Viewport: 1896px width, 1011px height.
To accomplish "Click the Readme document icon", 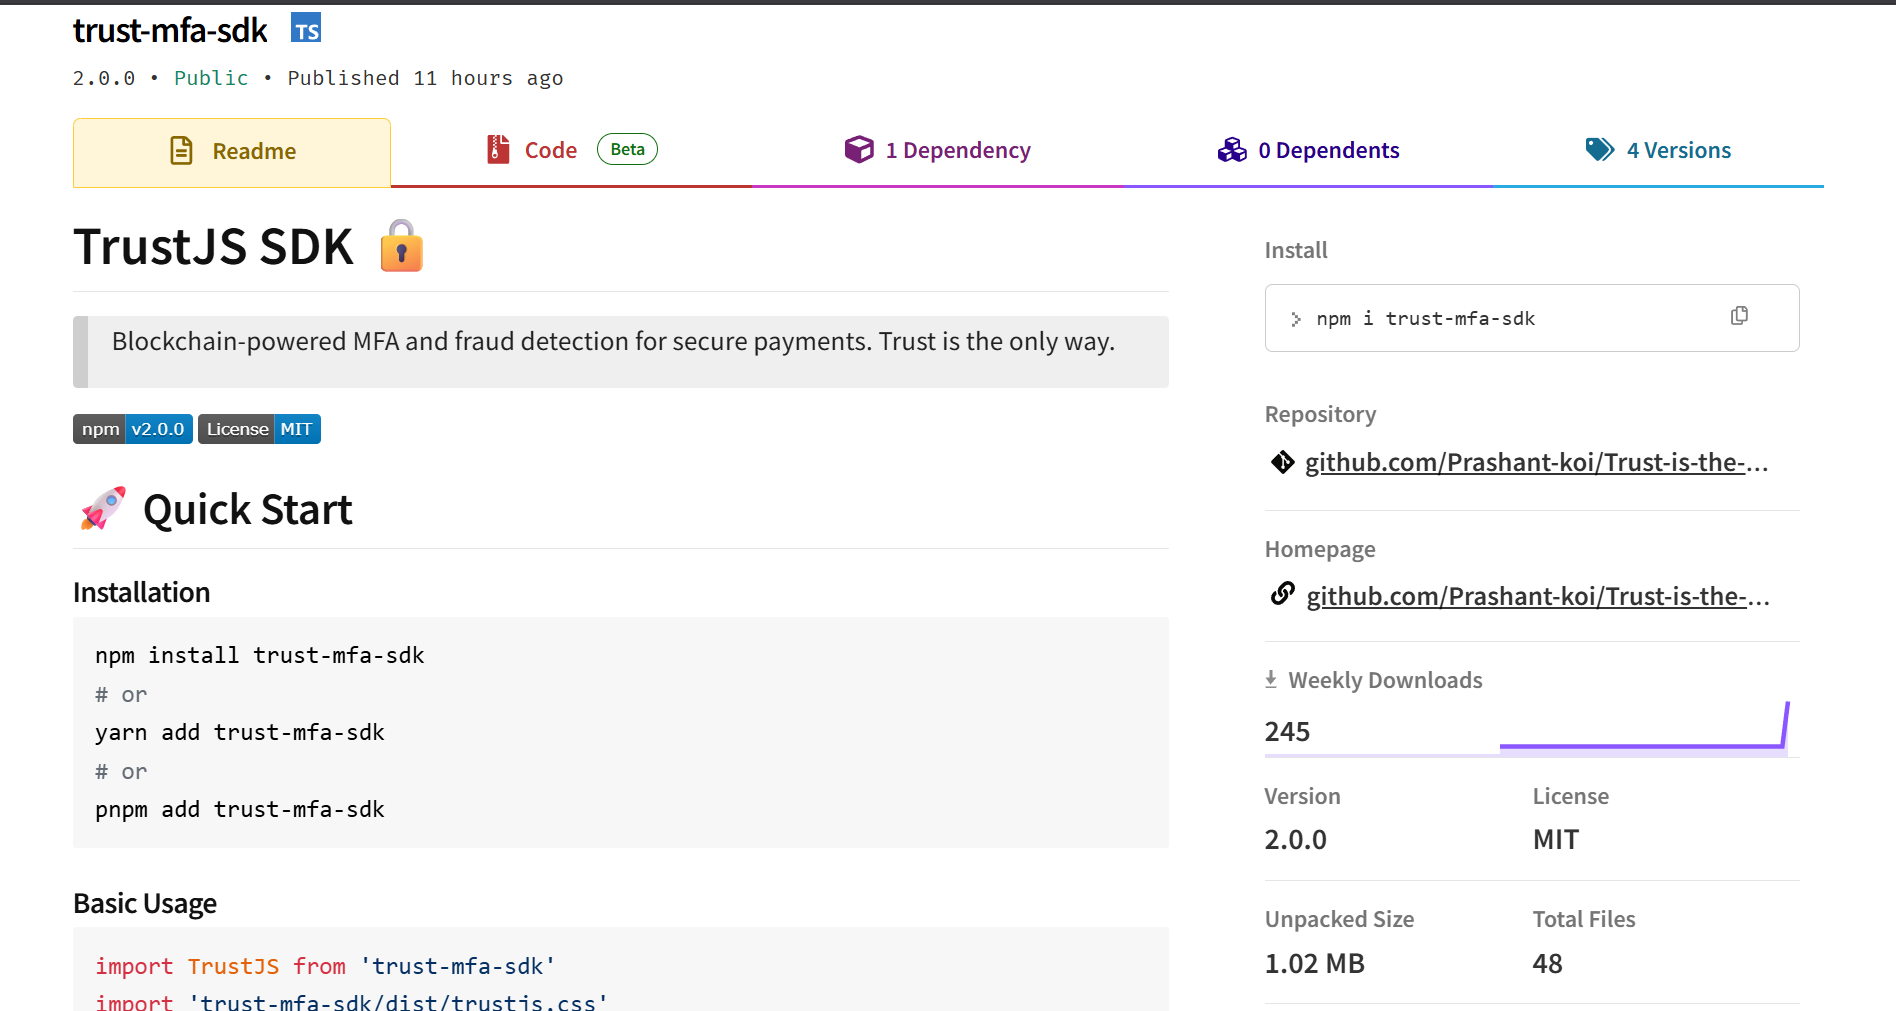I will tap(181, 151).
